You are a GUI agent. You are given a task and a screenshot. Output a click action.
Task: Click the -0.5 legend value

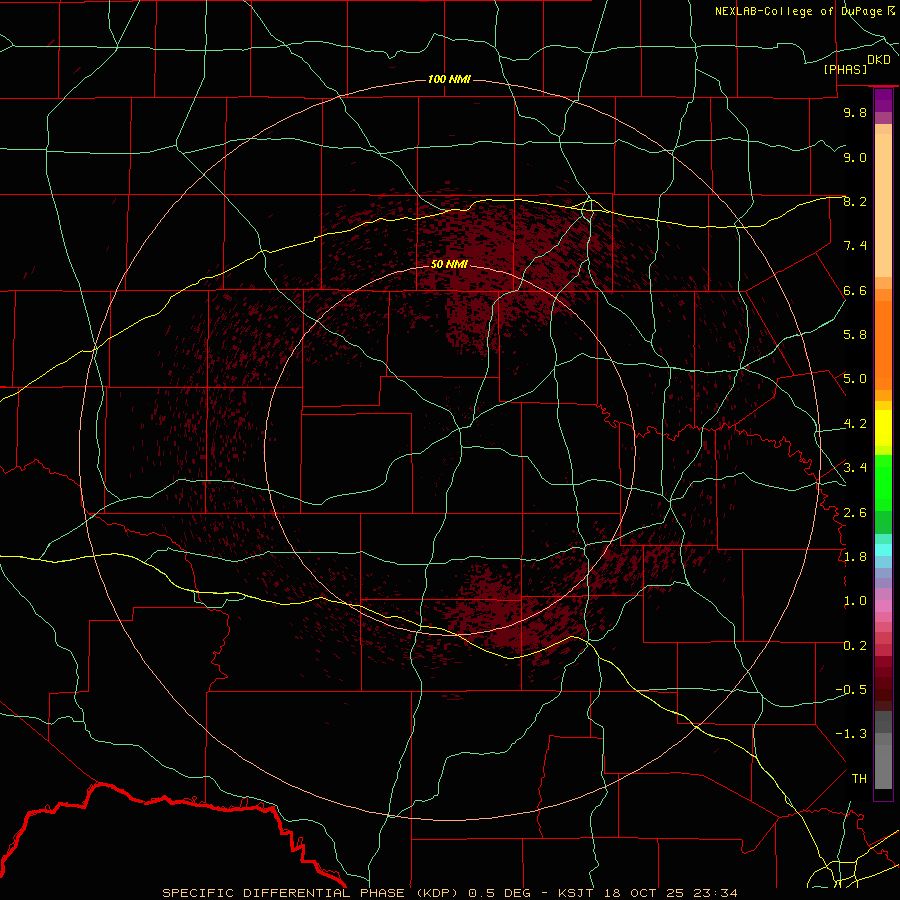click(851, 690)
